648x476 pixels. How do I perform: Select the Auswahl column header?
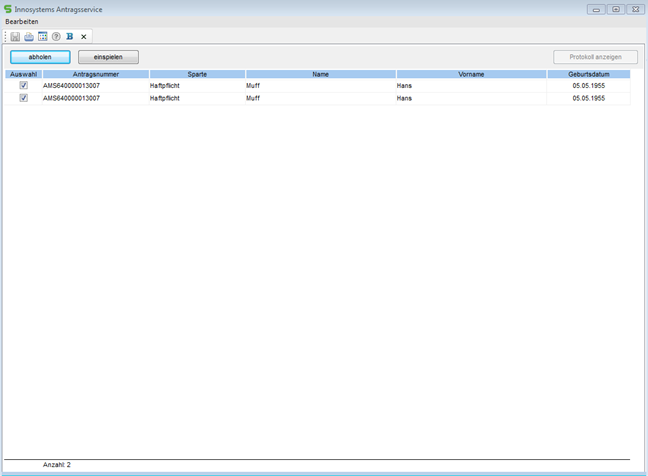(x=23, y=74)
